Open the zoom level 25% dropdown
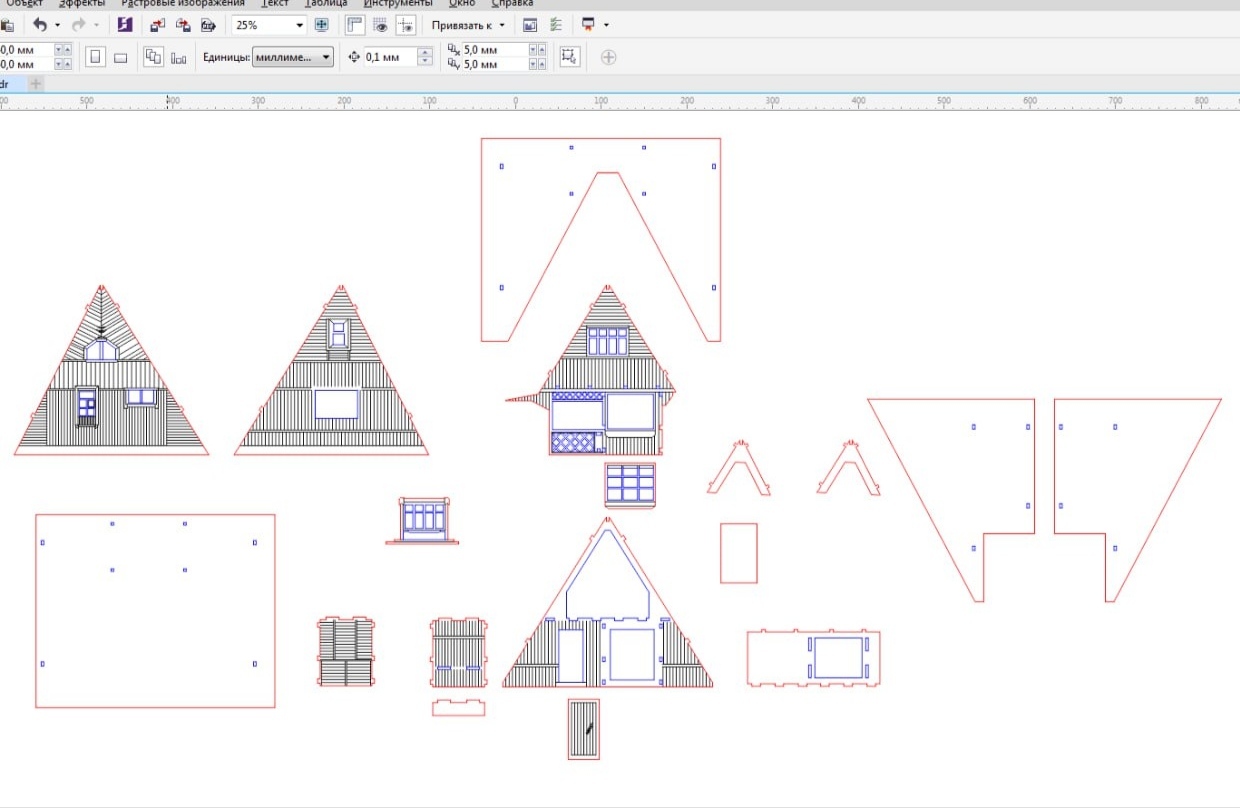 [299, 25]
